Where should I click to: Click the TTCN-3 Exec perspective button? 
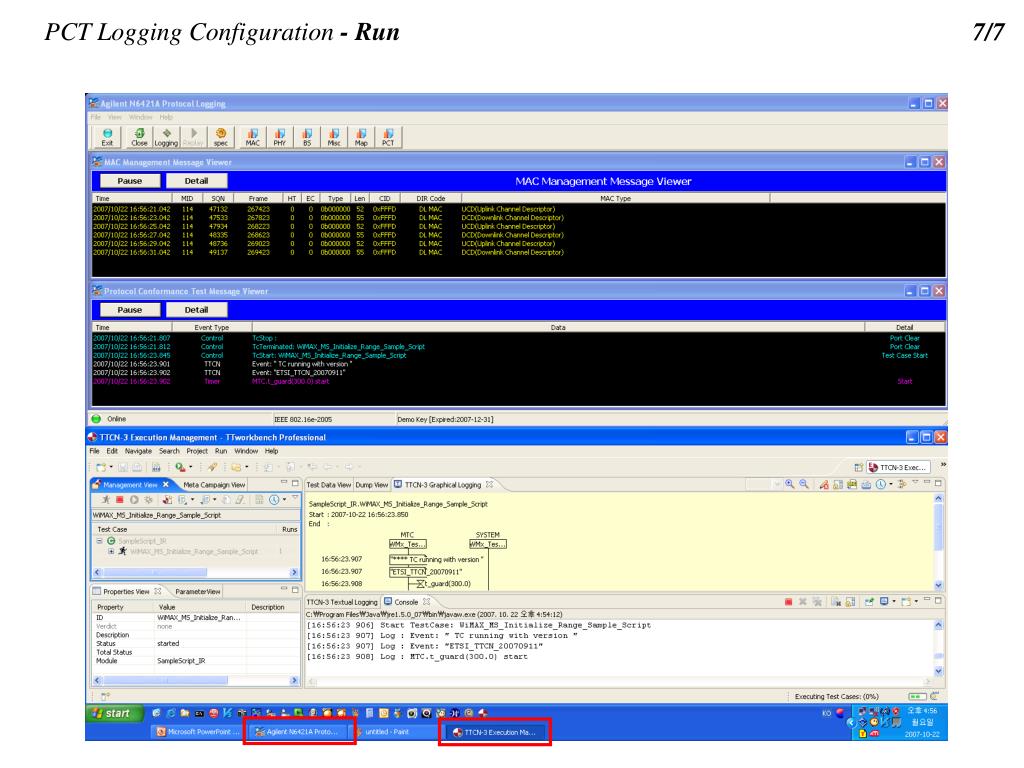click(x=899, y=467)
